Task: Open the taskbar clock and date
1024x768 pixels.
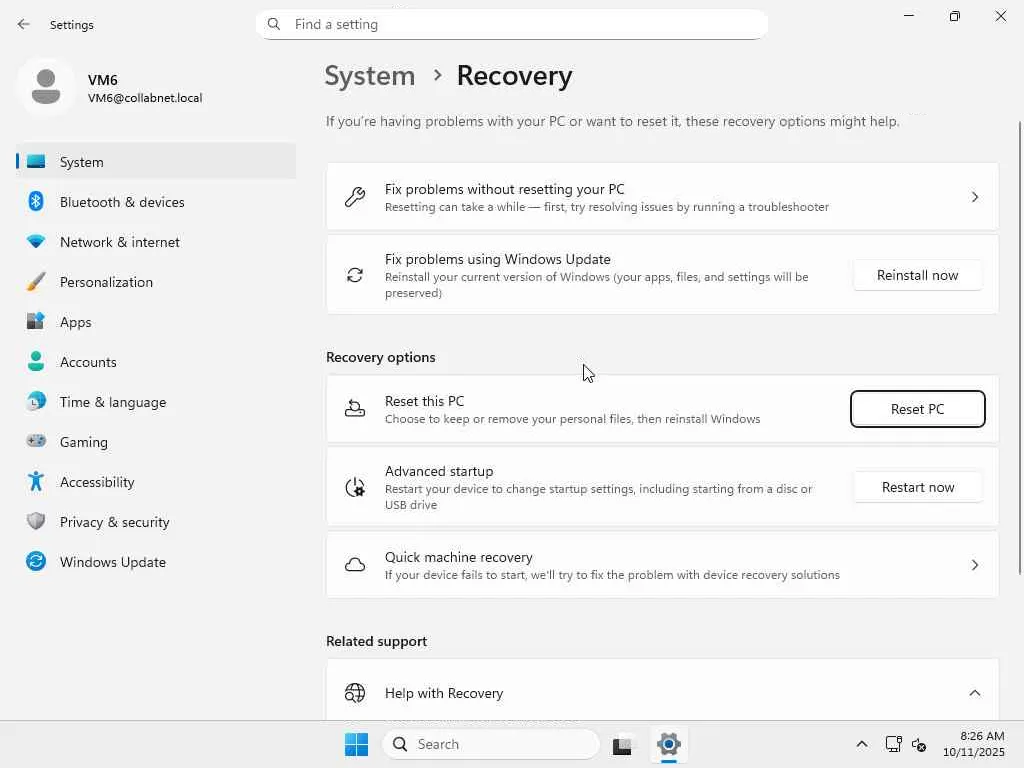Action: point(973,744)
